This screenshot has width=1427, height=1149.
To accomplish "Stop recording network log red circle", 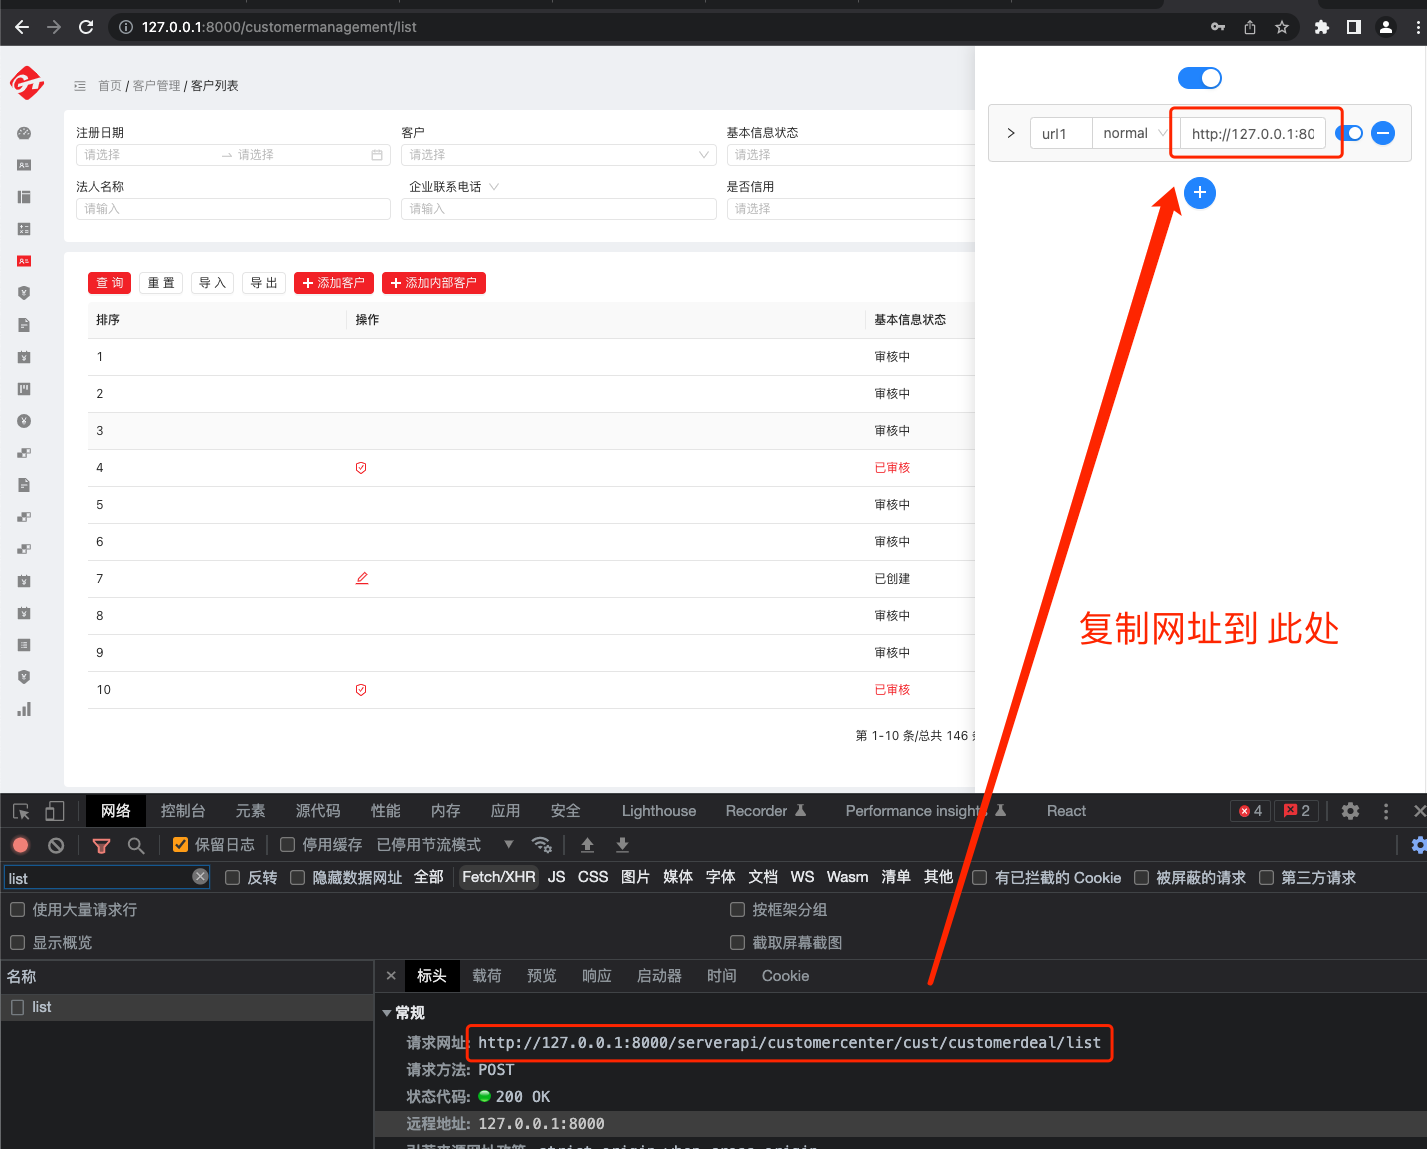I will click(x=20, y=845).
